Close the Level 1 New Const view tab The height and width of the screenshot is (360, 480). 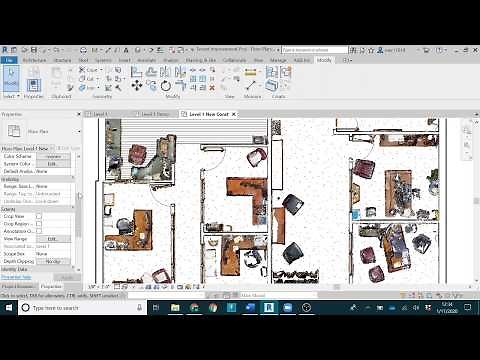pyautogui.click(x=234, y=114)
